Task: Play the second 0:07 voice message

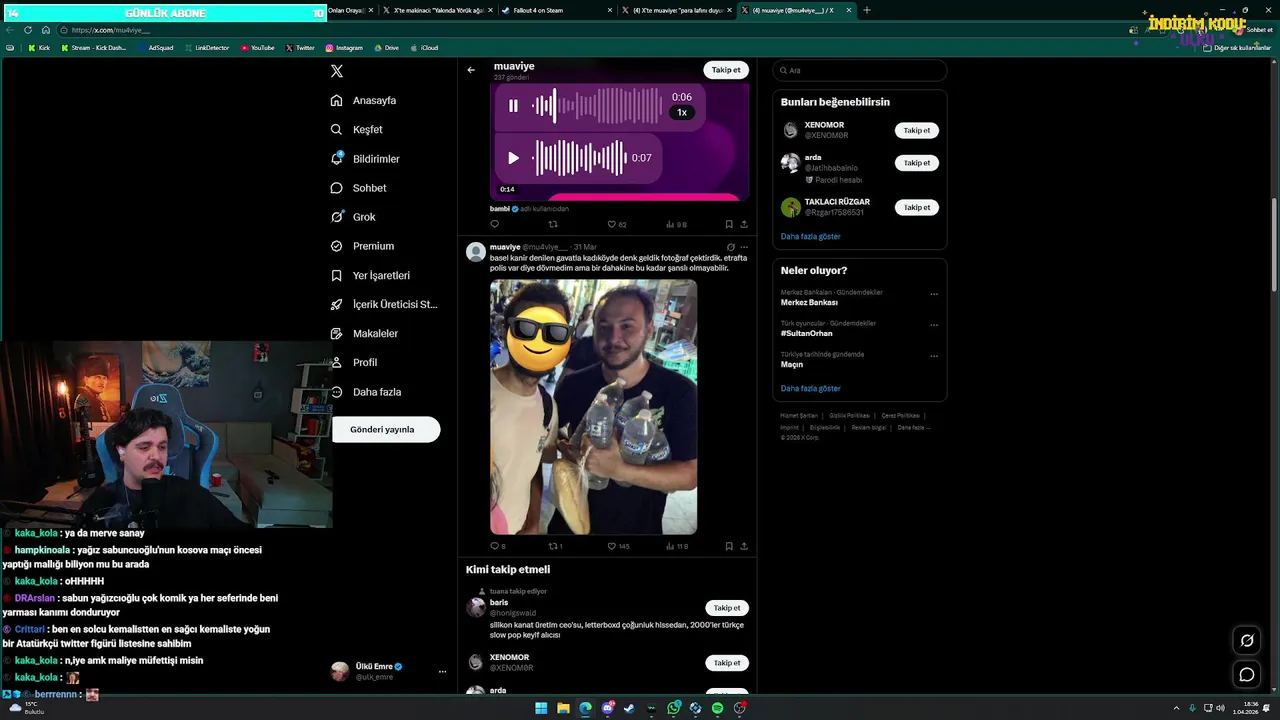Action: click(x=513, y=158)
